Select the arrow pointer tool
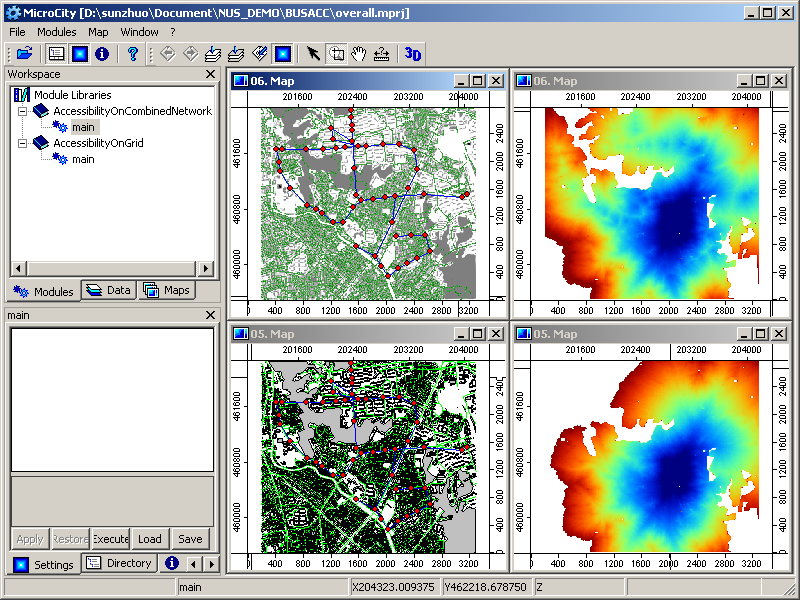800x600 pixels. coord(313,54)
